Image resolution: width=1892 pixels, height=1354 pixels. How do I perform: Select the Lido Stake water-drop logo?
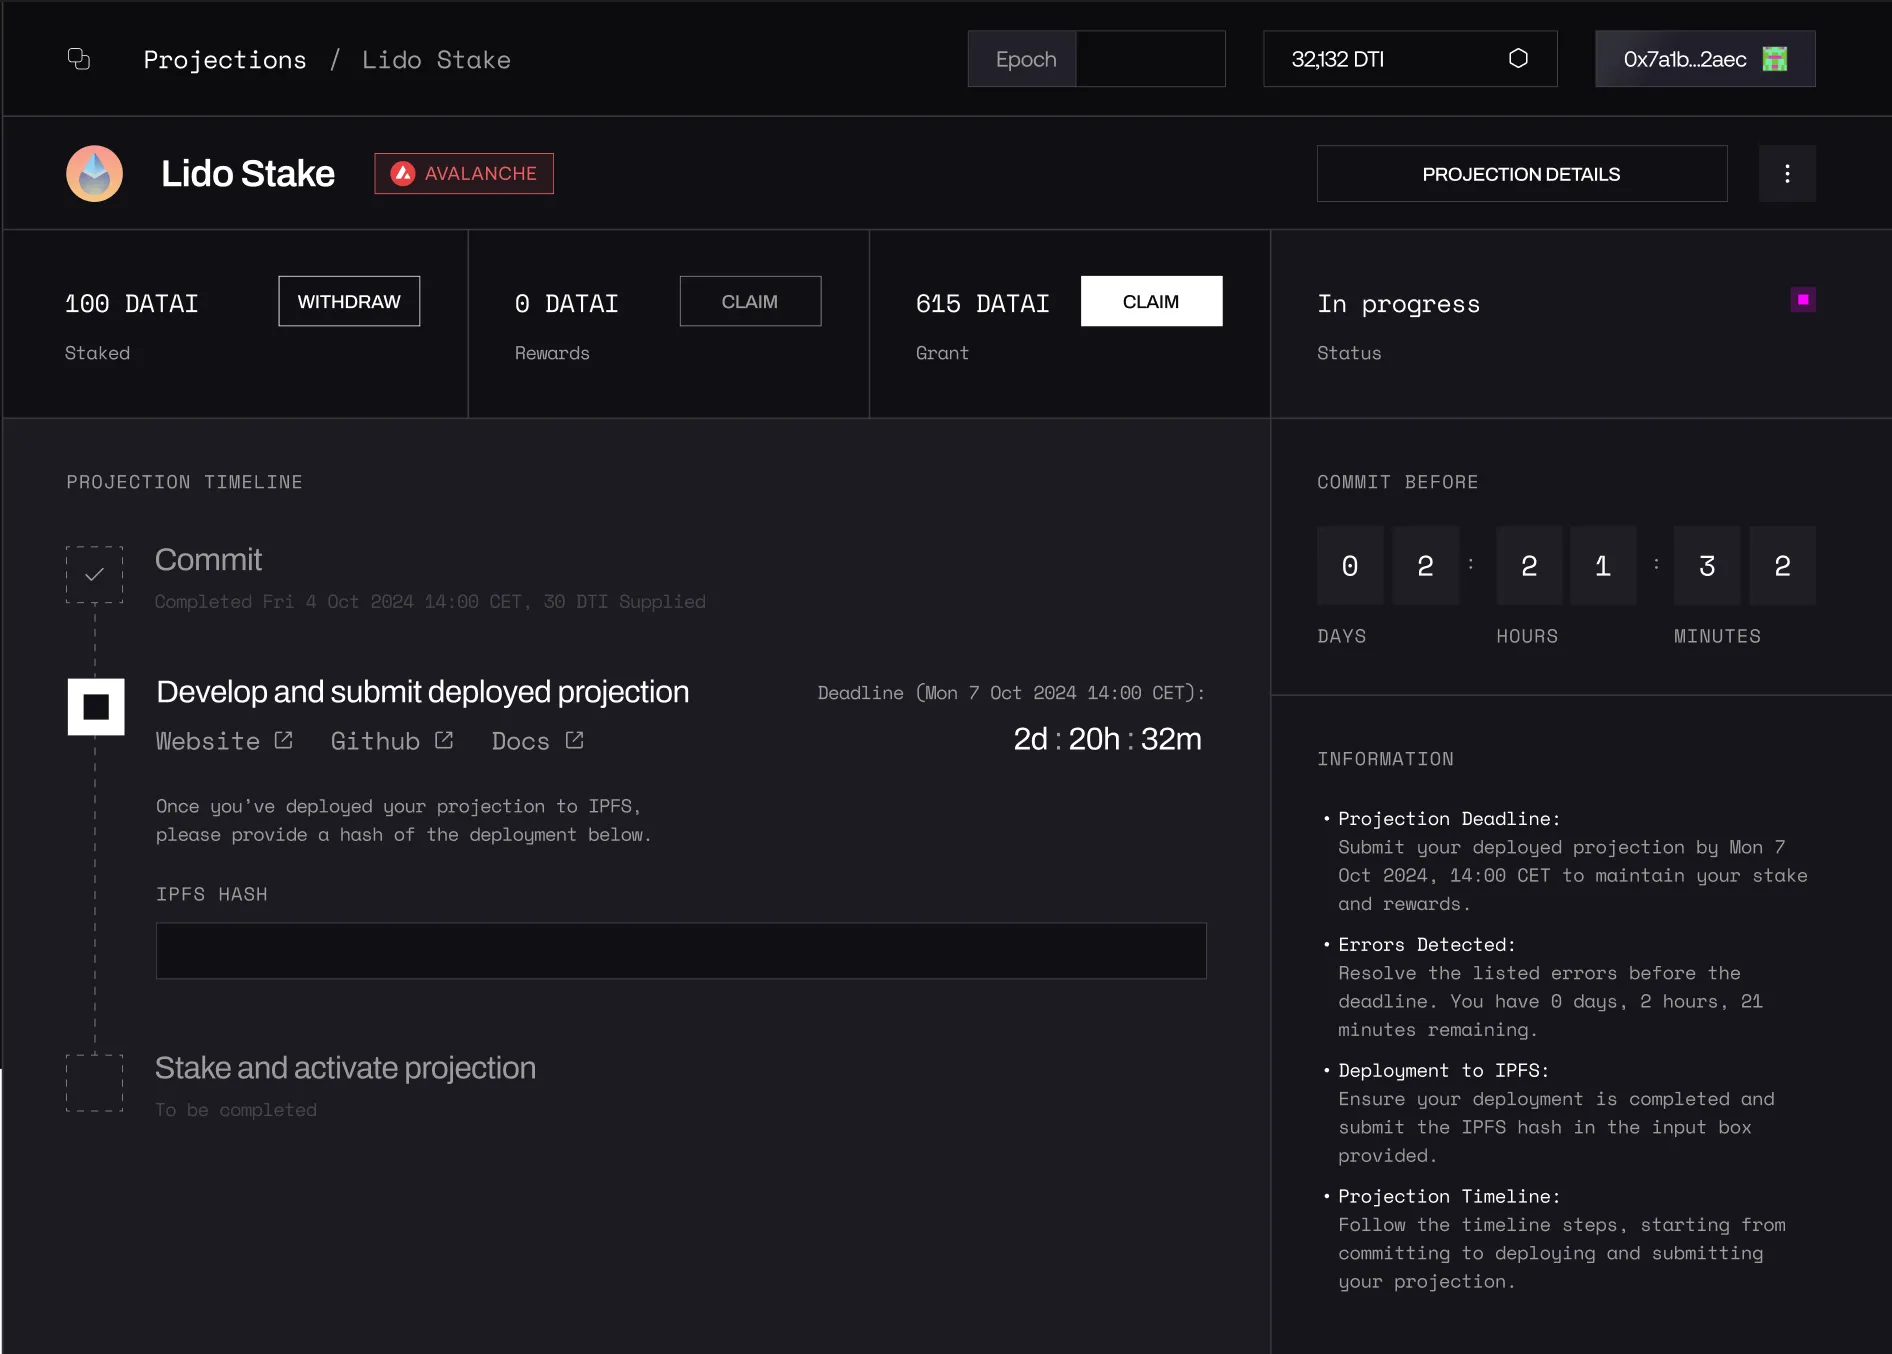click(93, 173)
